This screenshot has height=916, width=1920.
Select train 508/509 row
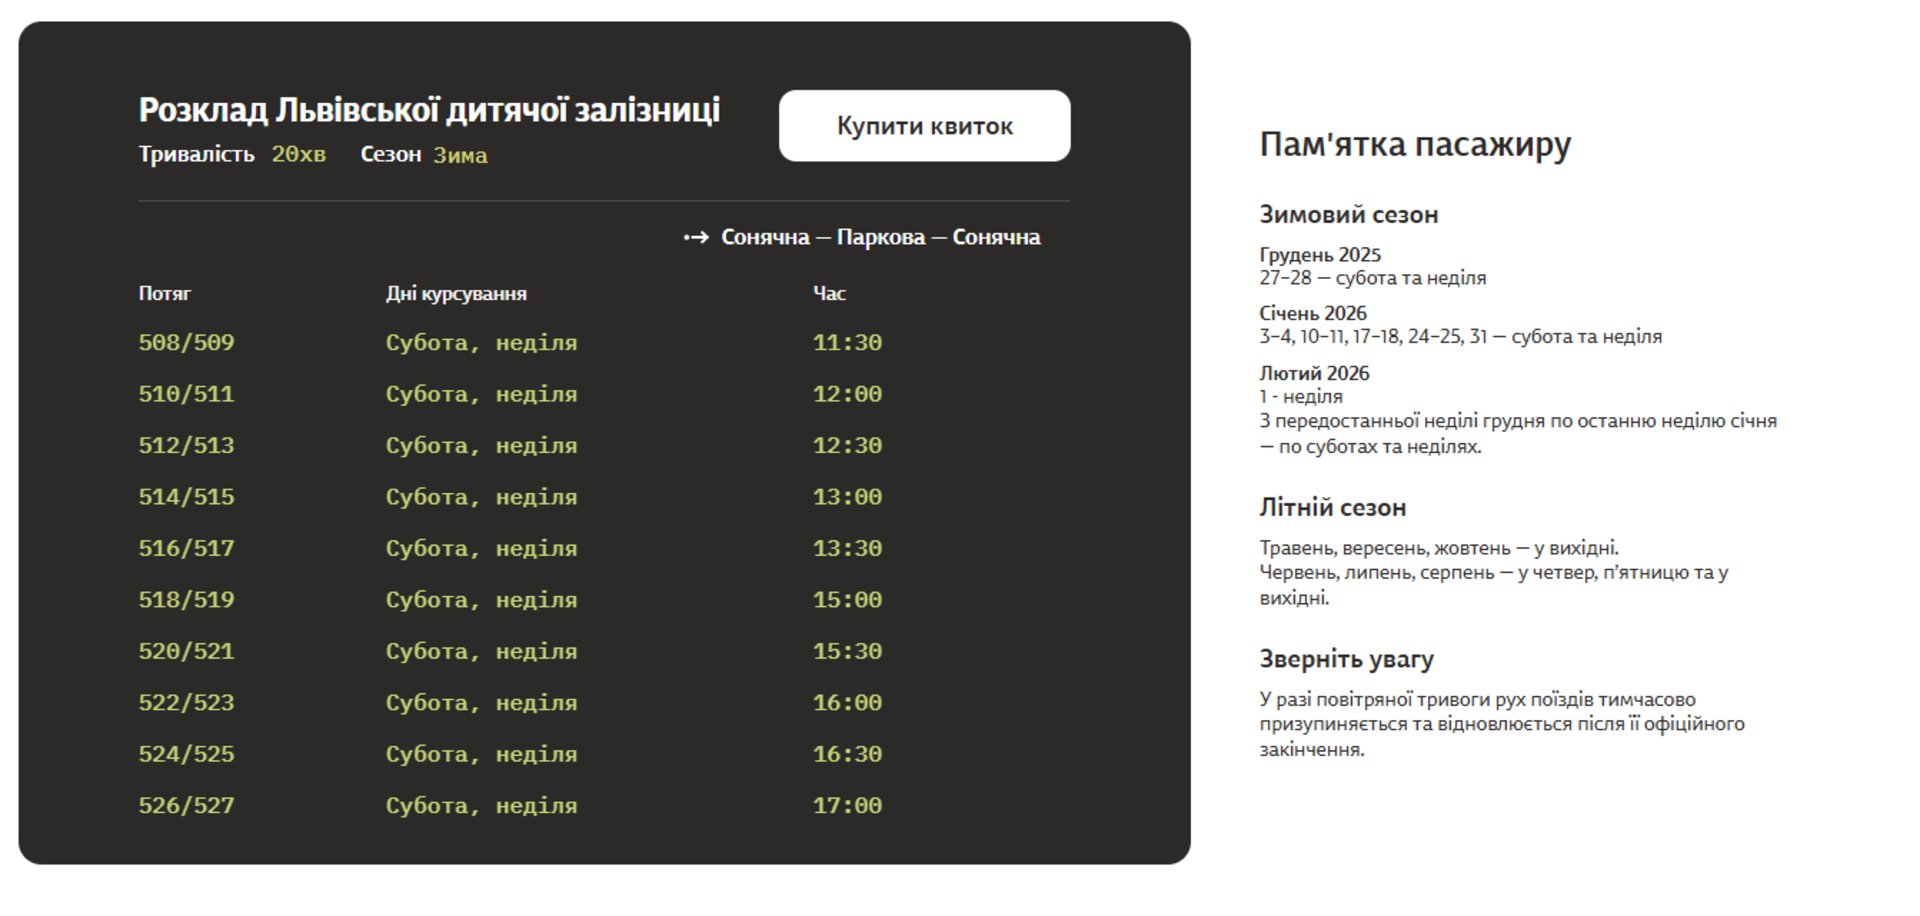click(186, 343)
